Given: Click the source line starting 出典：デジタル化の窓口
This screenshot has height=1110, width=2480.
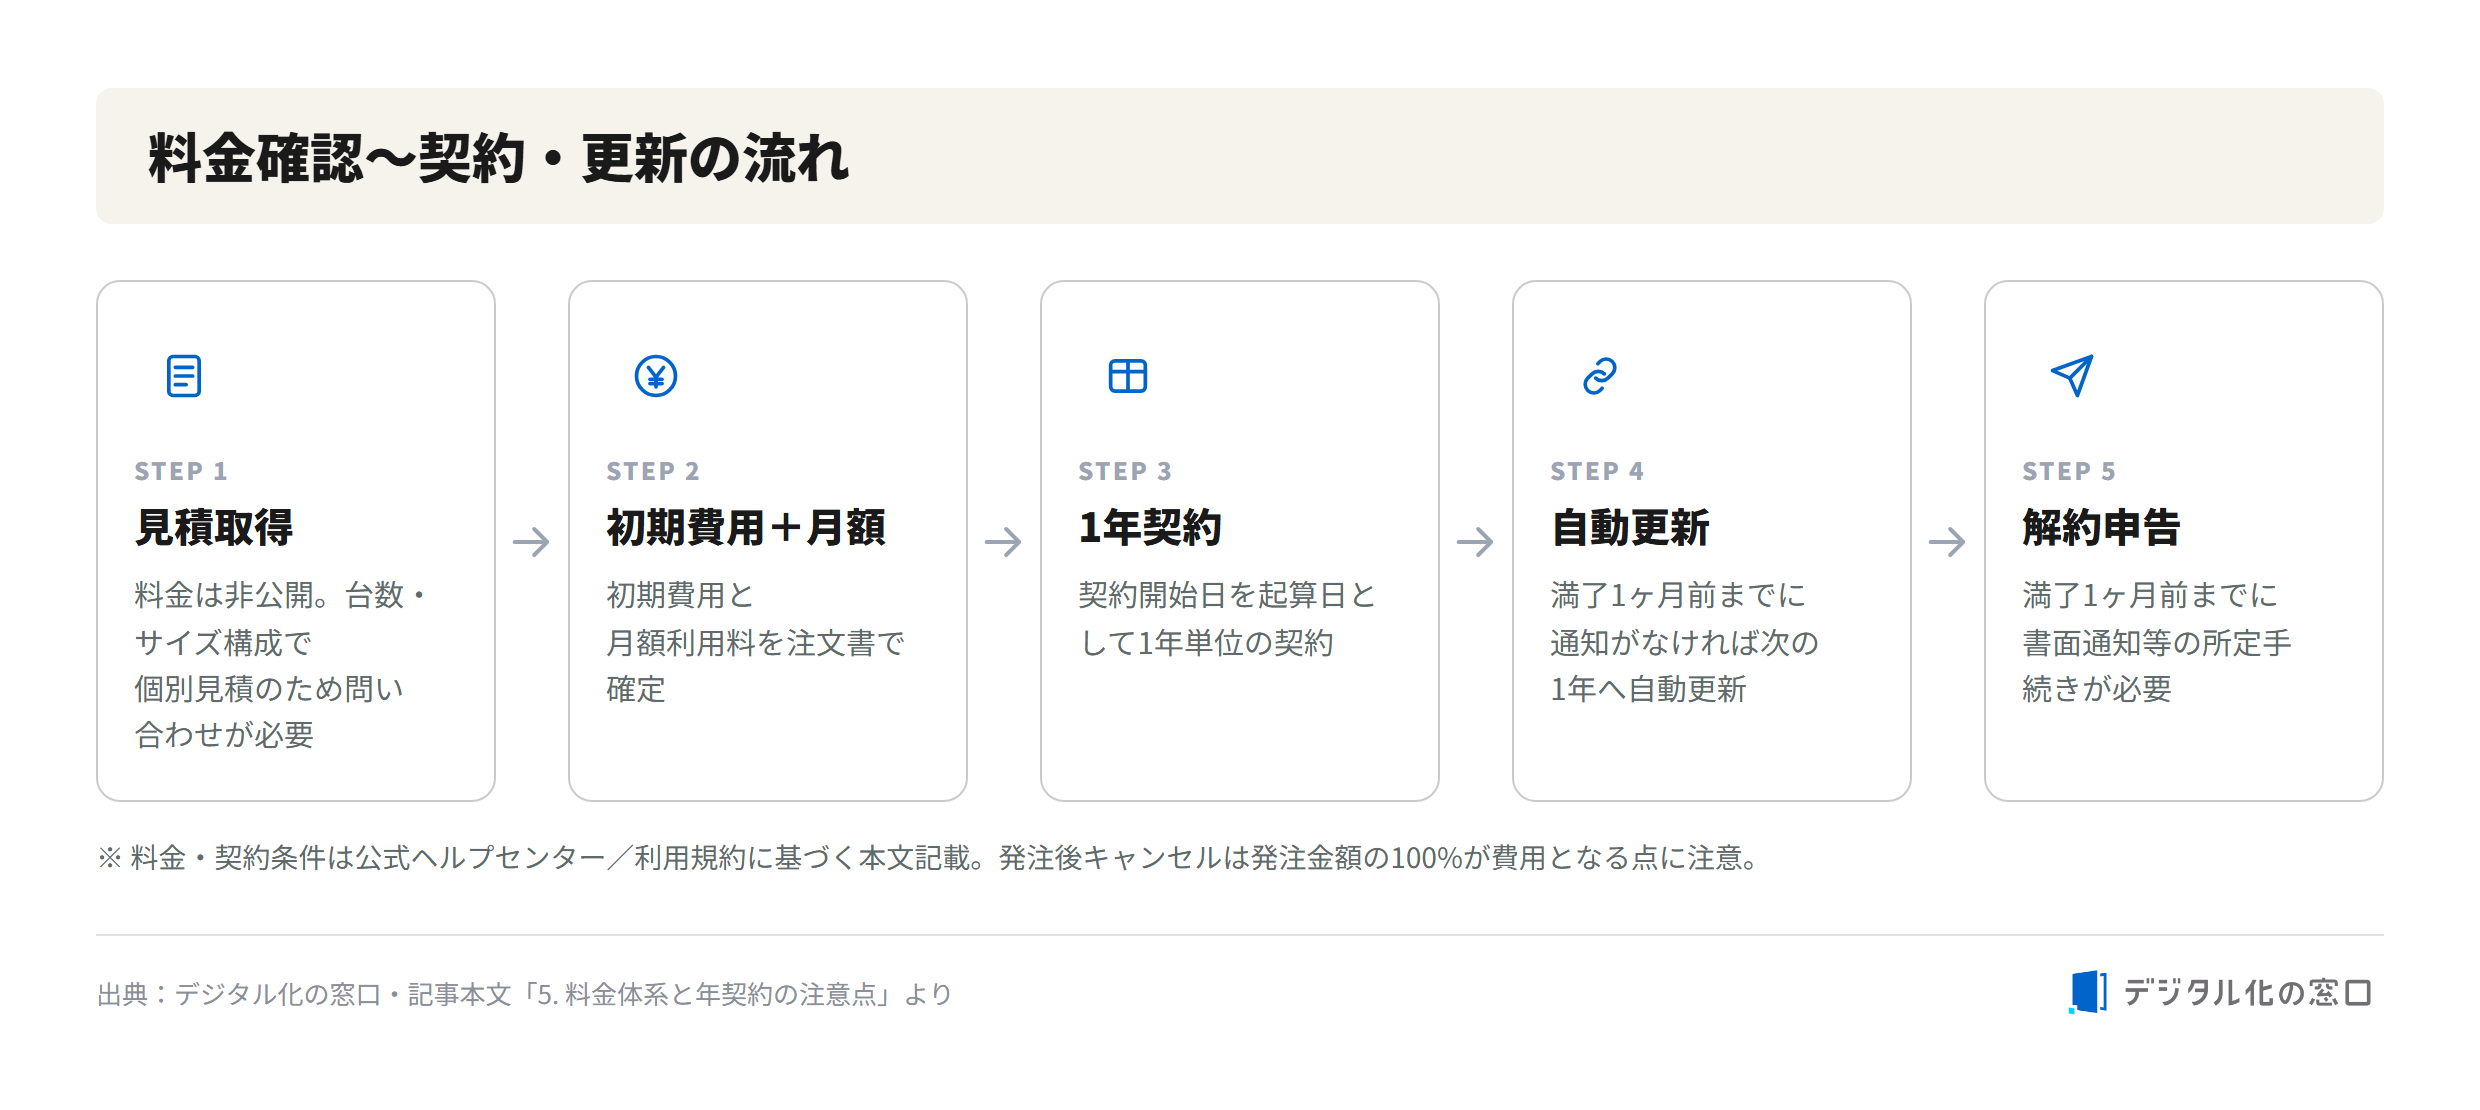Looking at the screenshot, I should coord(524,994).
